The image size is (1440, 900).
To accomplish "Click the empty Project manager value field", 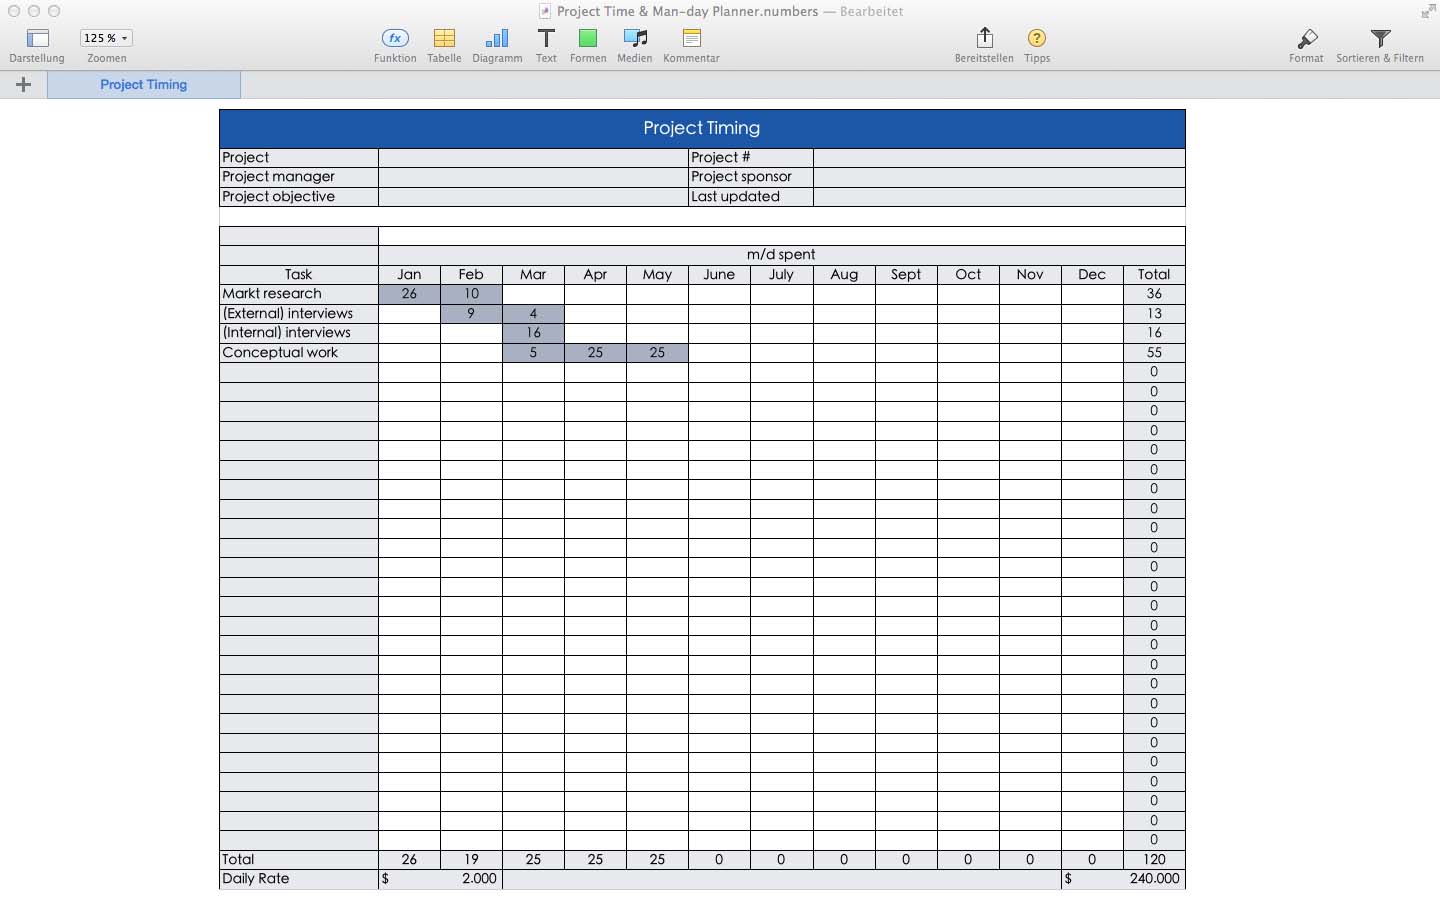I will 533,177.
